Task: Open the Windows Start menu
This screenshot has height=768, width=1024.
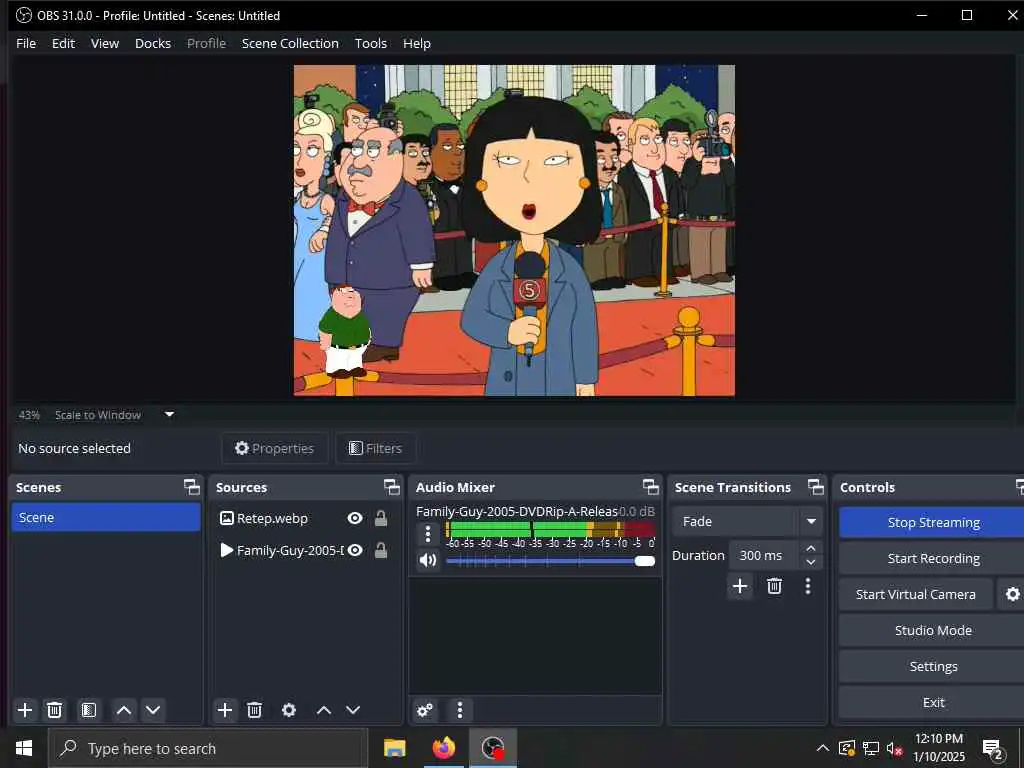Action: tap(24, 748)
